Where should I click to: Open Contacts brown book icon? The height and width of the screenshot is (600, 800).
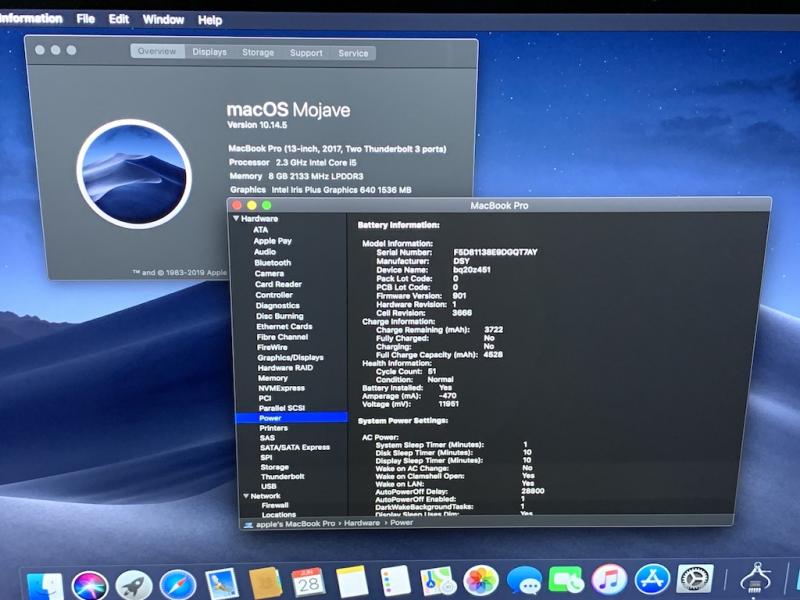(x=265, y=583)
